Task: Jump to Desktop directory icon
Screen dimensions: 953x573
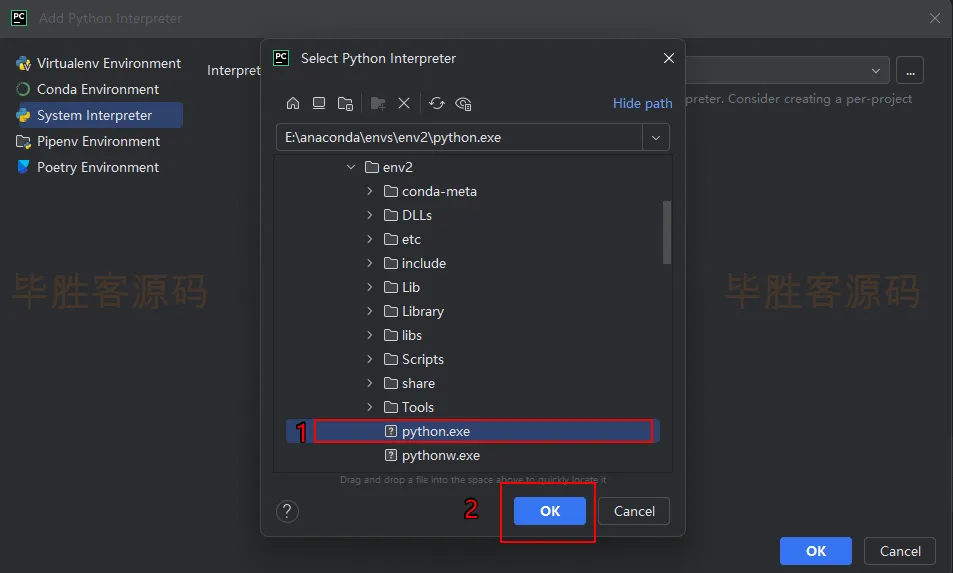Action: [x=318, y=103]
